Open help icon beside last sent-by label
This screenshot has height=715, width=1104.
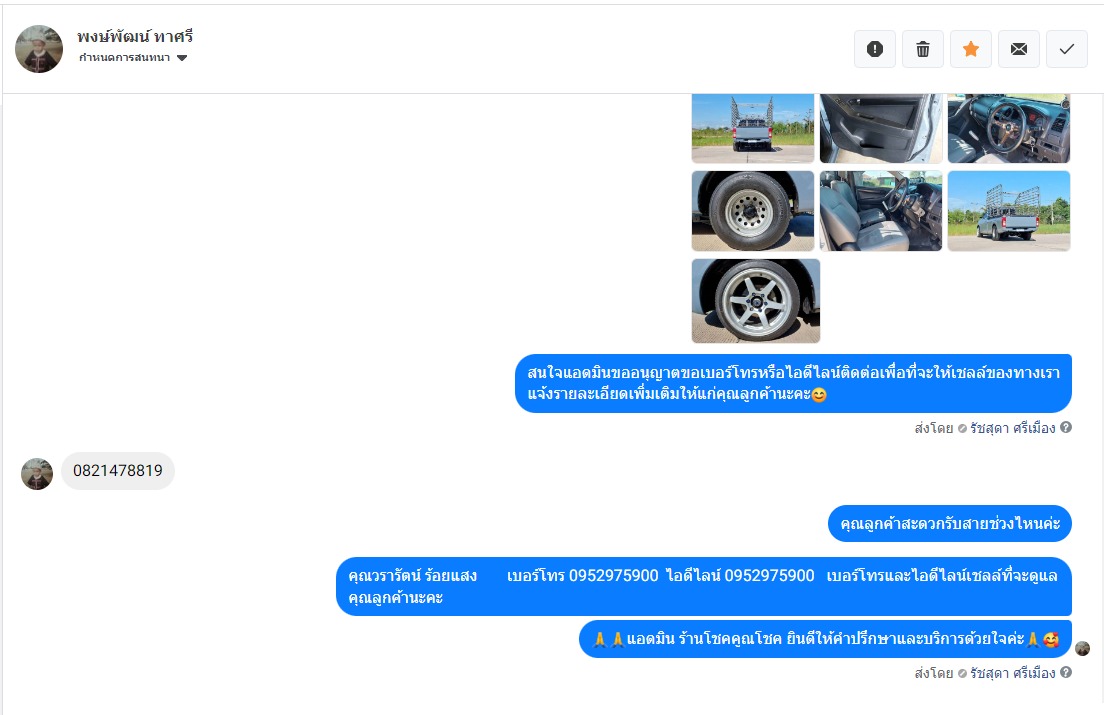1066,672
